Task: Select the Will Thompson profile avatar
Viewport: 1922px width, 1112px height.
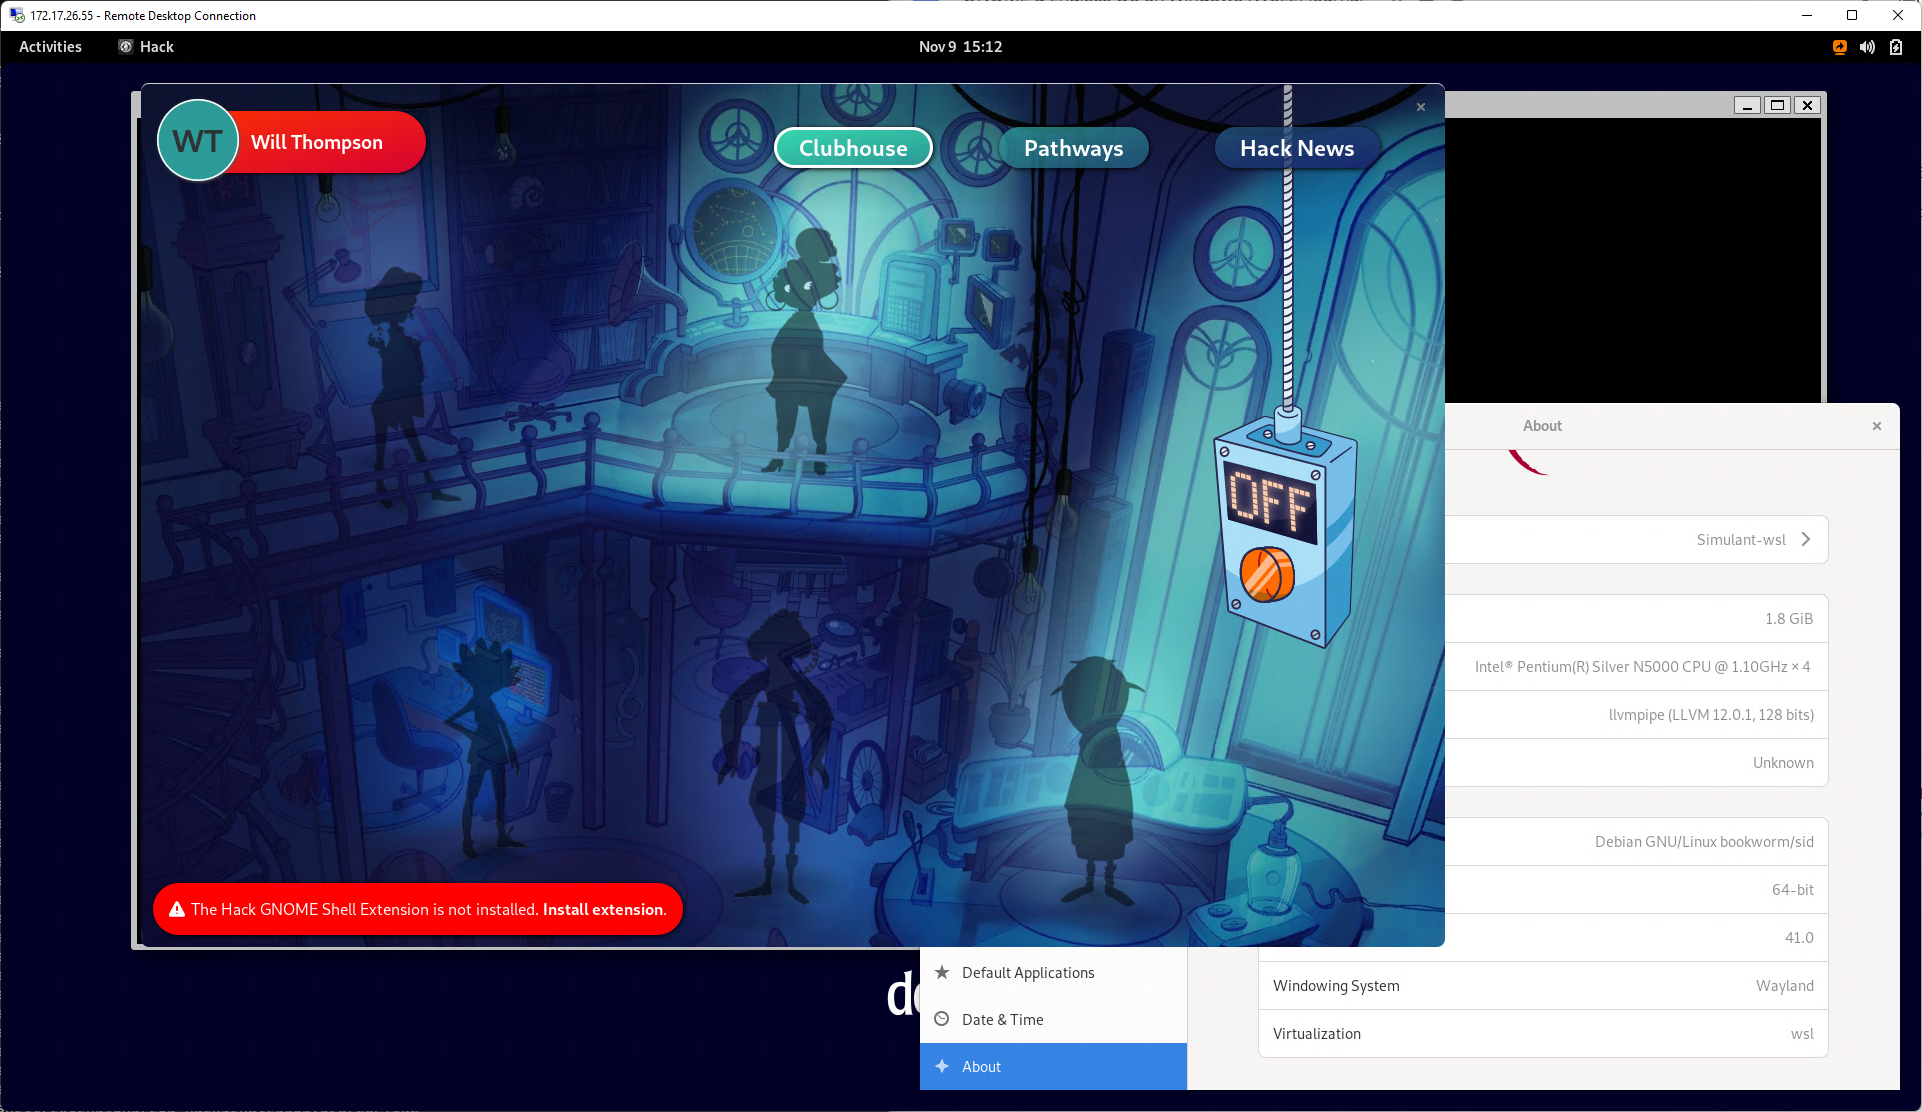Action: tap(199, 144)
